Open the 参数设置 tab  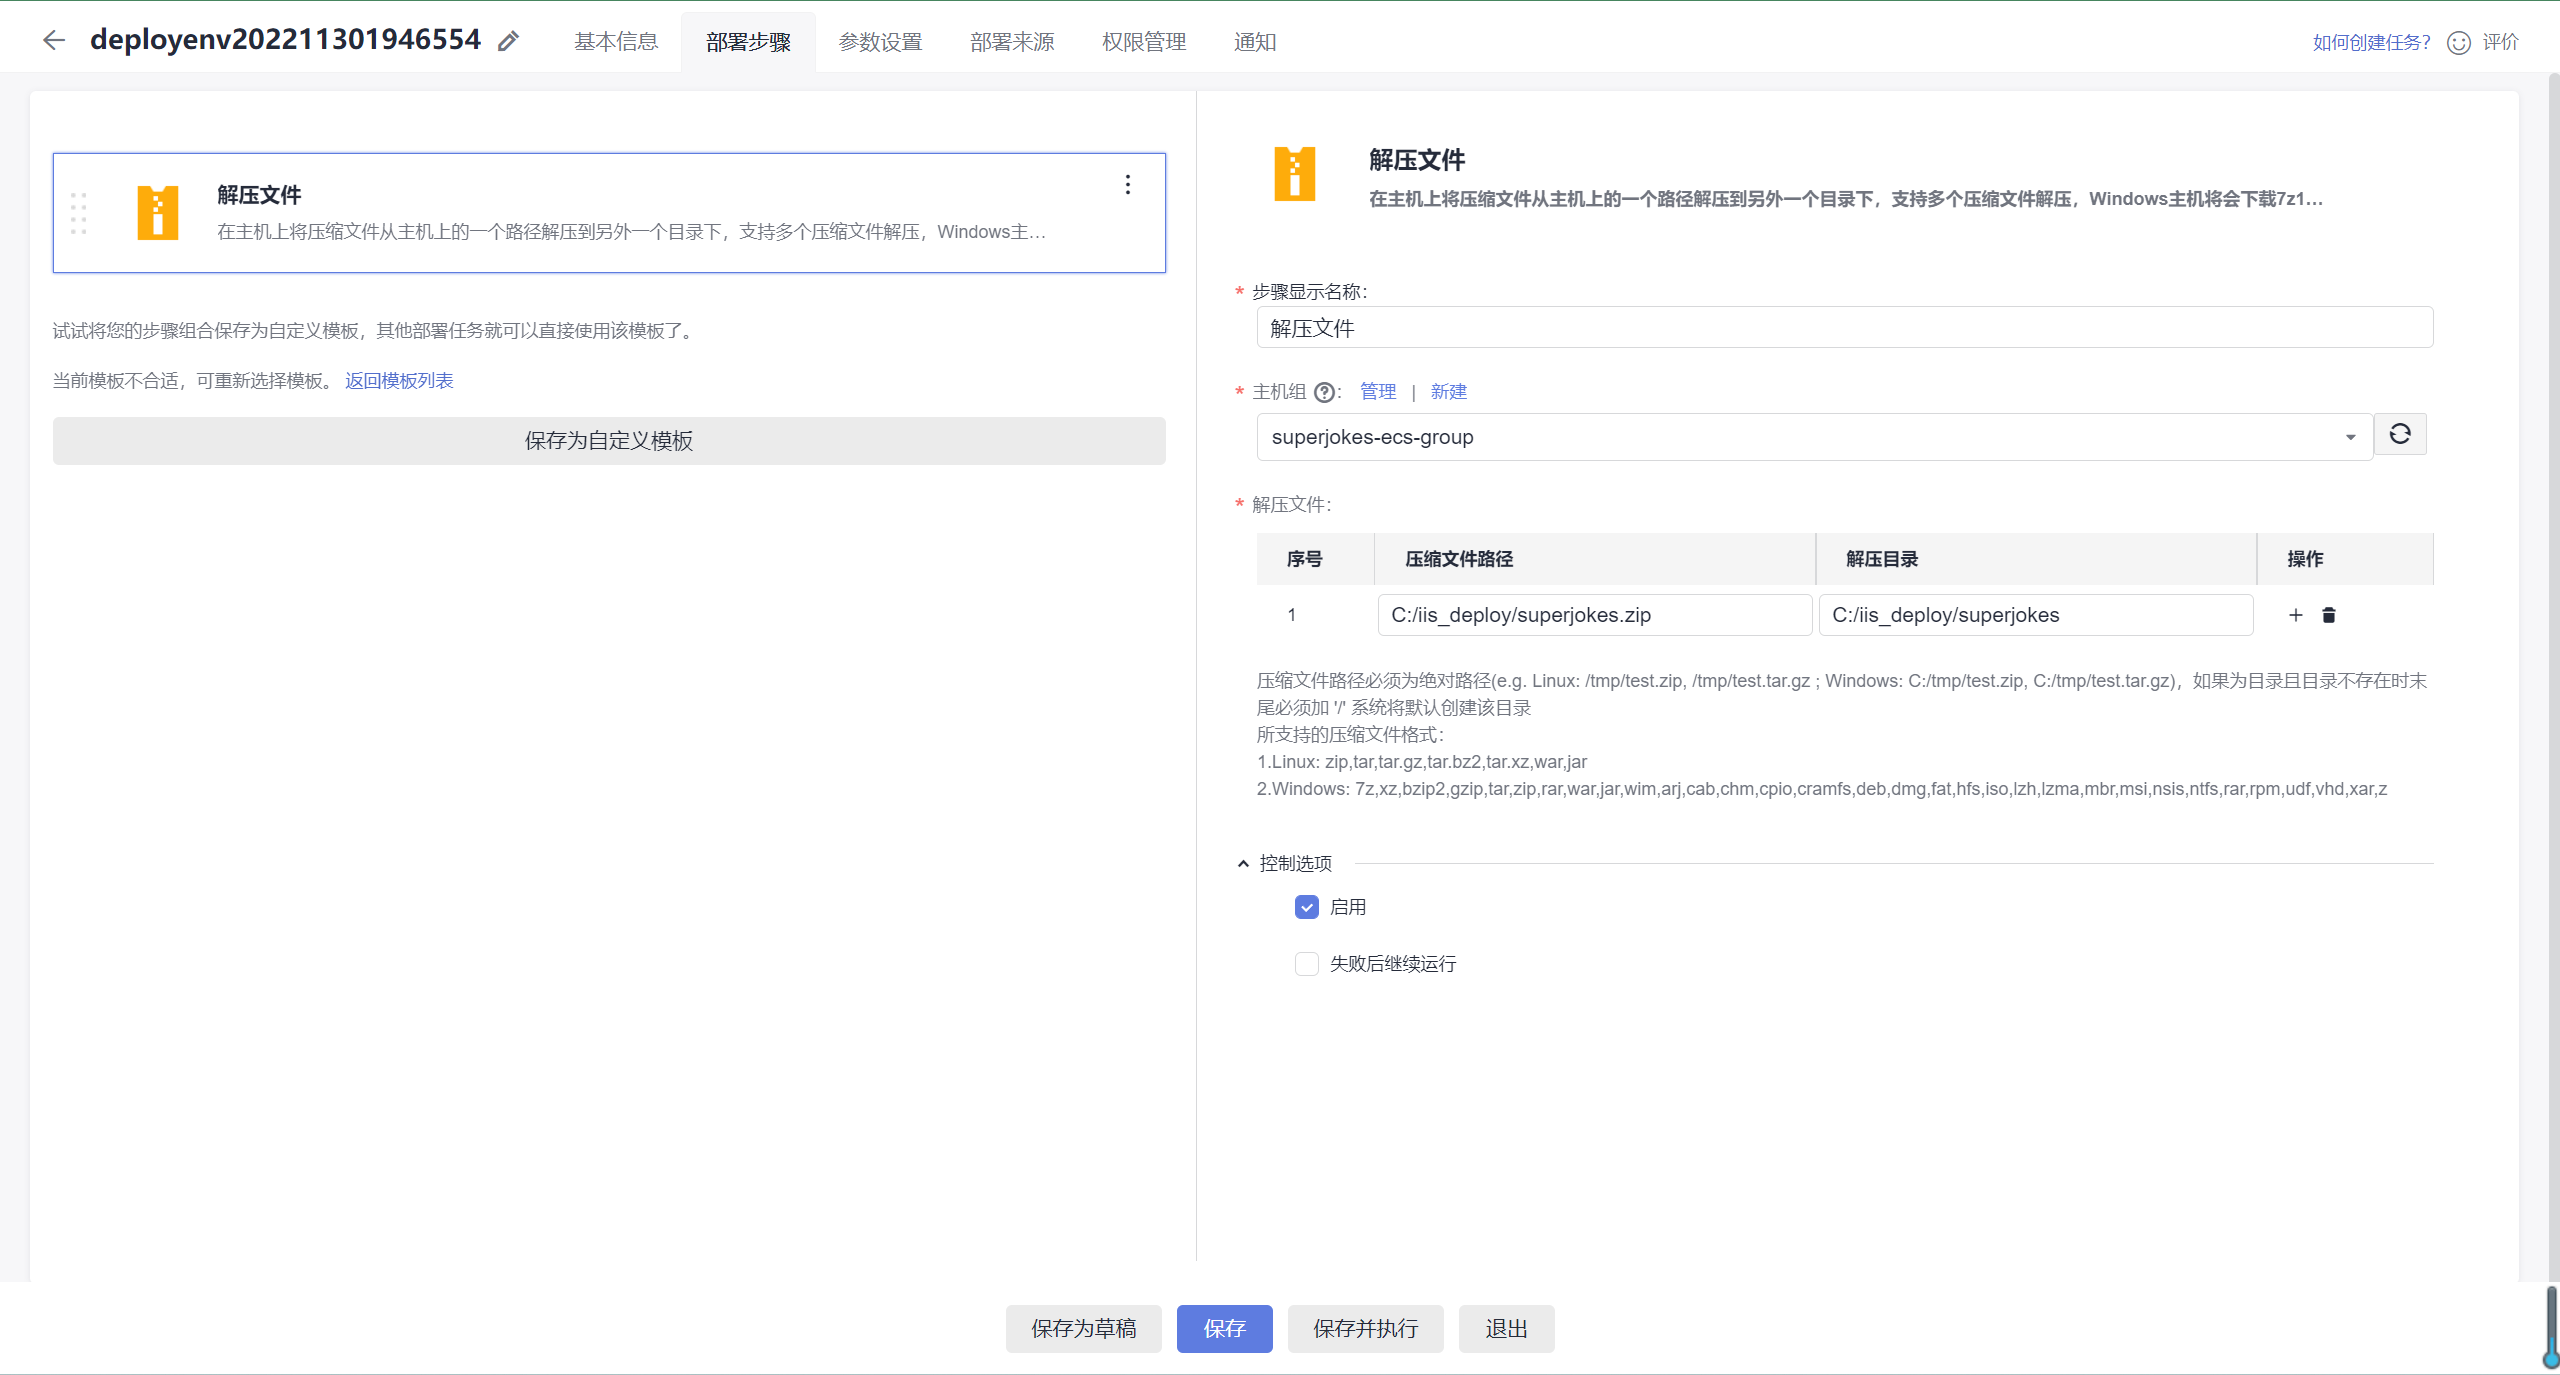[x=880, y=42]
